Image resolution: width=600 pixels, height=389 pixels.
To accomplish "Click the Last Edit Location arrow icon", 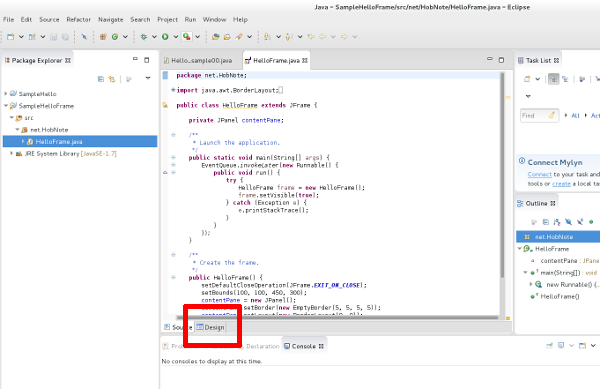I will click(311, 37).
